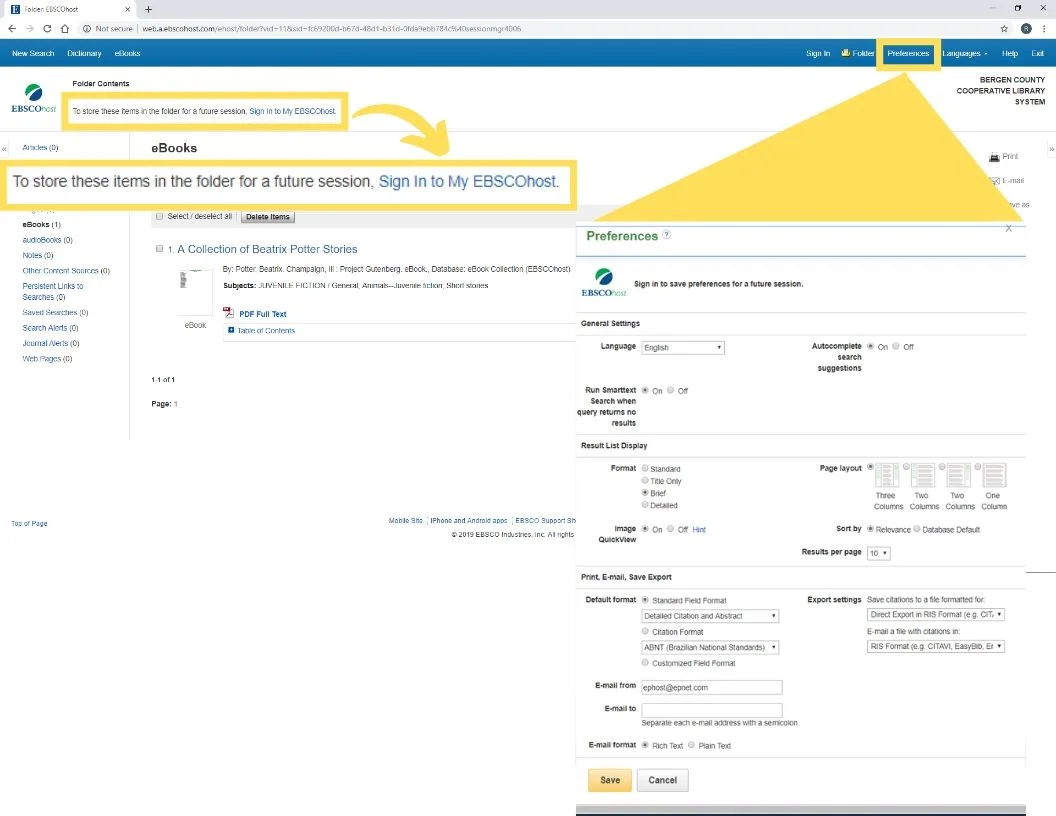Click Top of Page link
Viewport: 1056px width, 816px height.
pyautogui.click(x=29, y=523)
